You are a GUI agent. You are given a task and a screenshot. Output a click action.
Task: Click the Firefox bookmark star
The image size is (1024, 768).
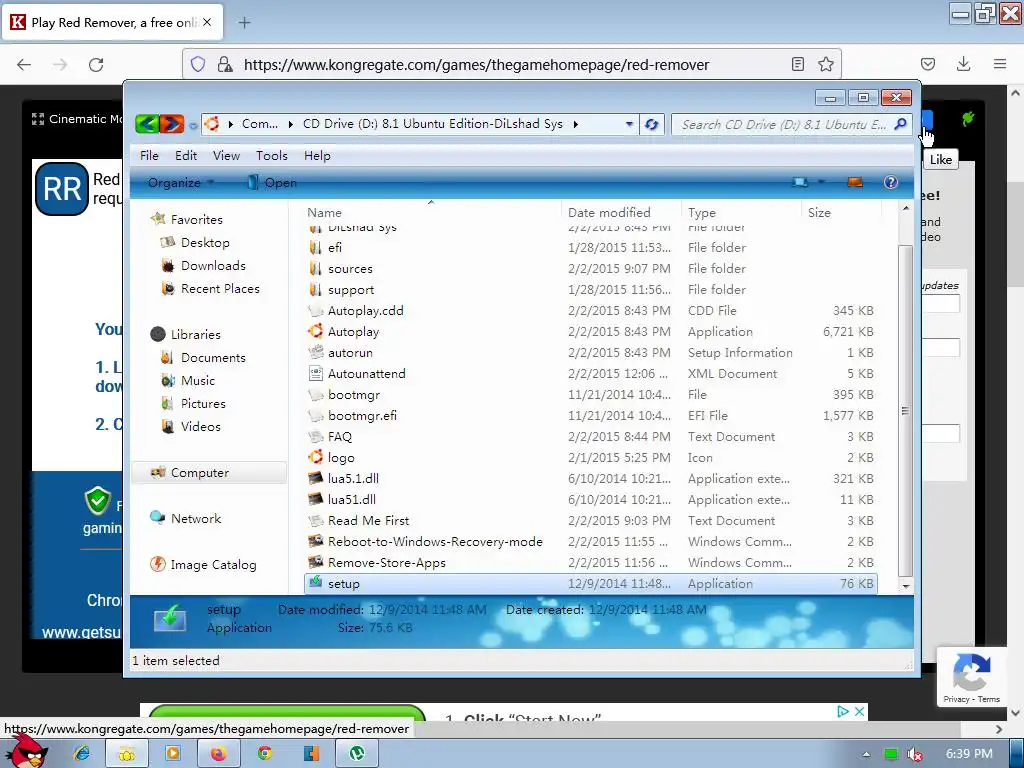coord(825,64)
